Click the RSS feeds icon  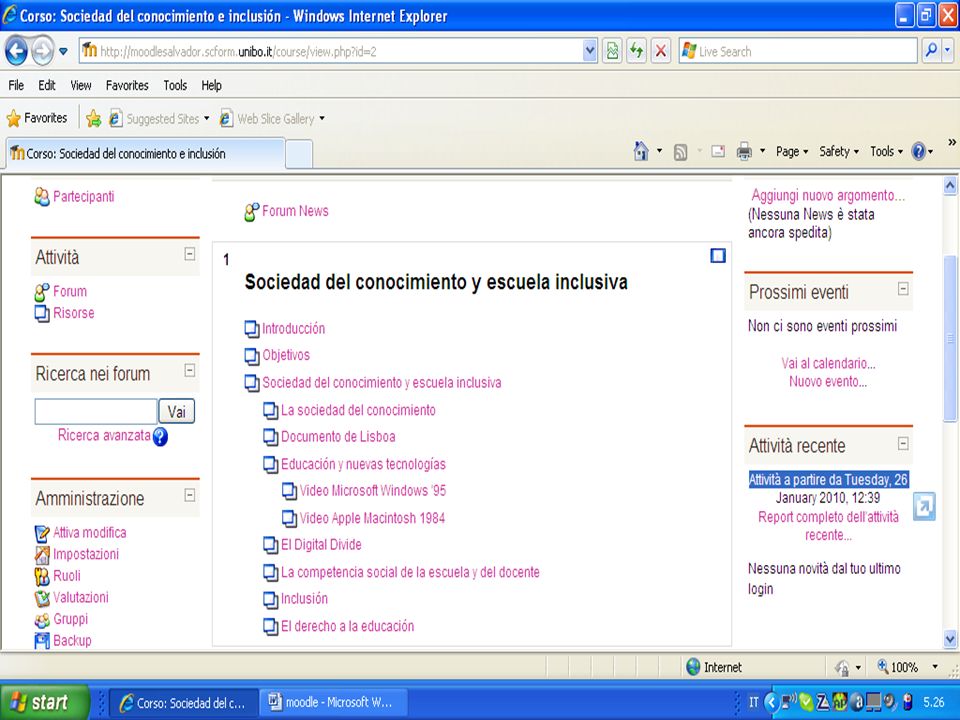[680, 152]
